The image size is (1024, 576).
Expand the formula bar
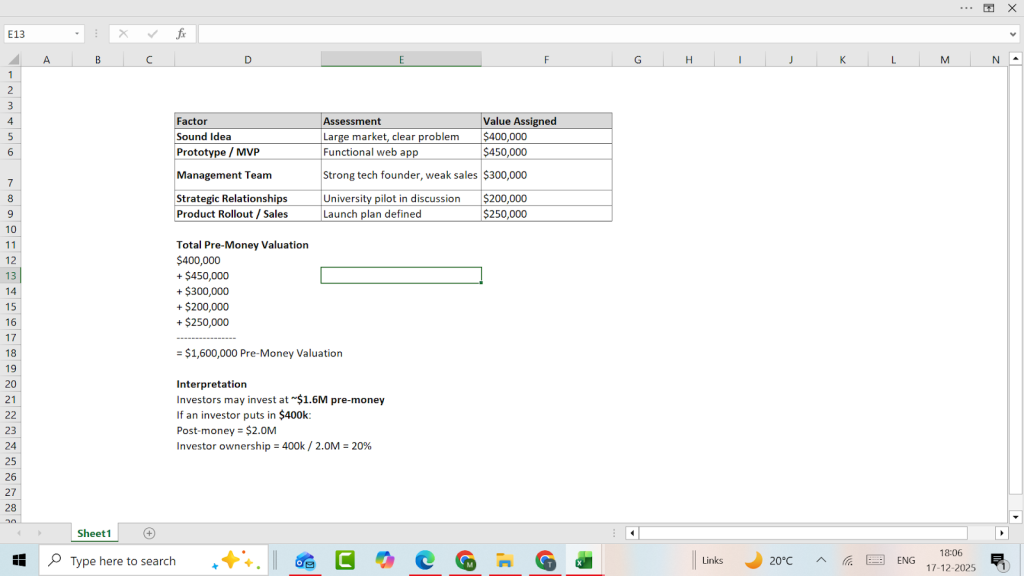coord(1013,34)
